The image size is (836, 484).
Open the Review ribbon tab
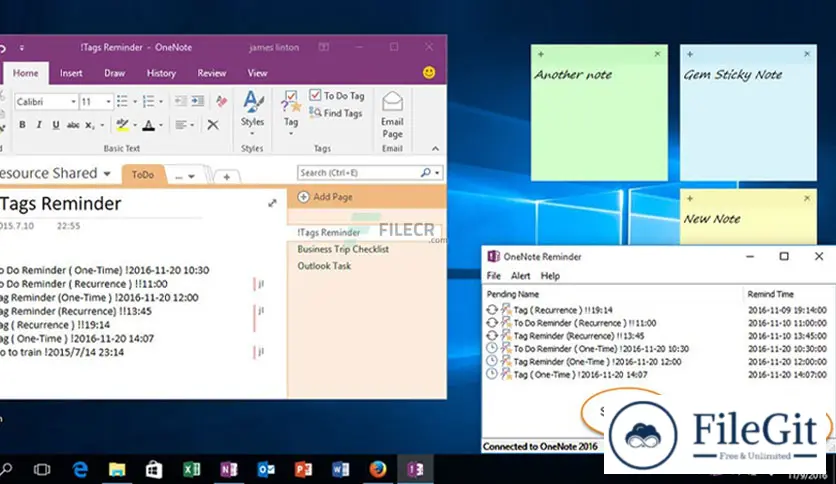(212, 73)
